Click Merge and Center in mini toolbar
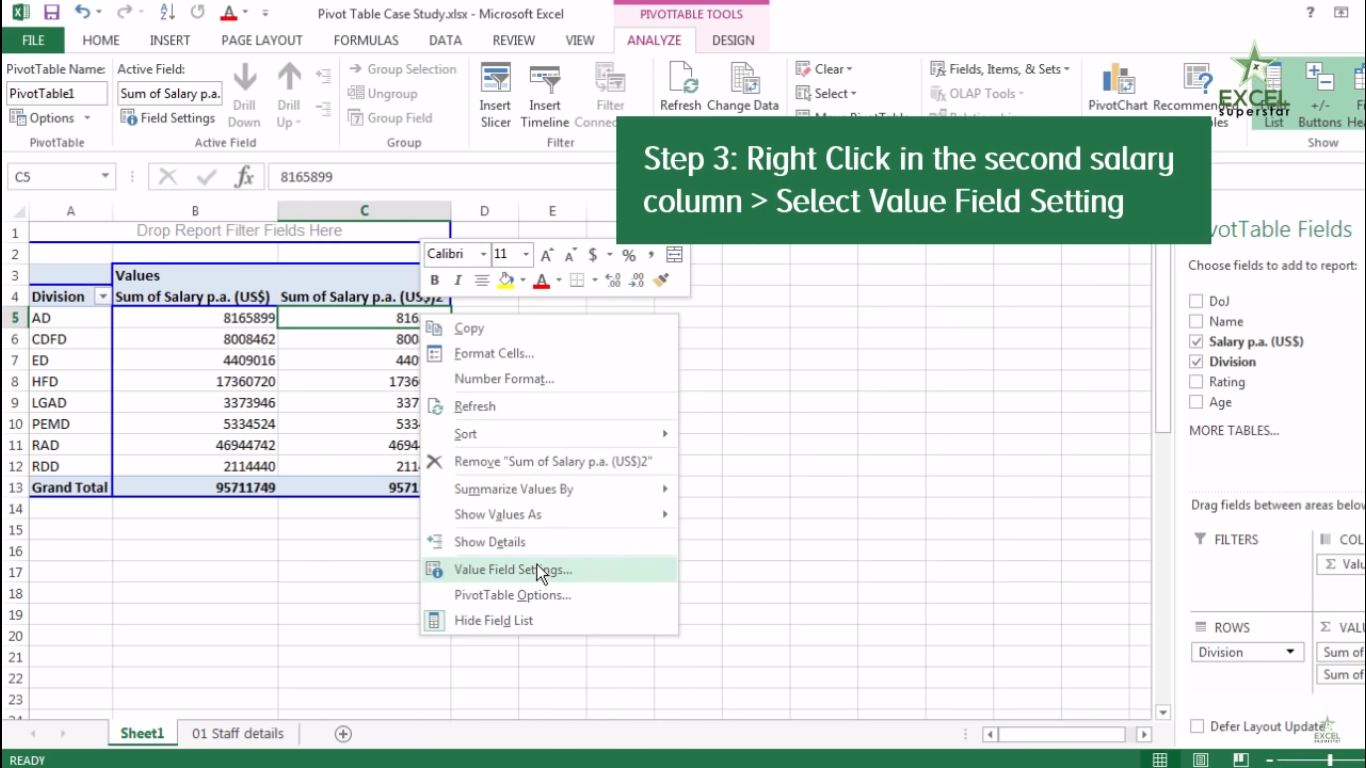The width and height of the screenshot is (1366, 768). click(675, 255)
